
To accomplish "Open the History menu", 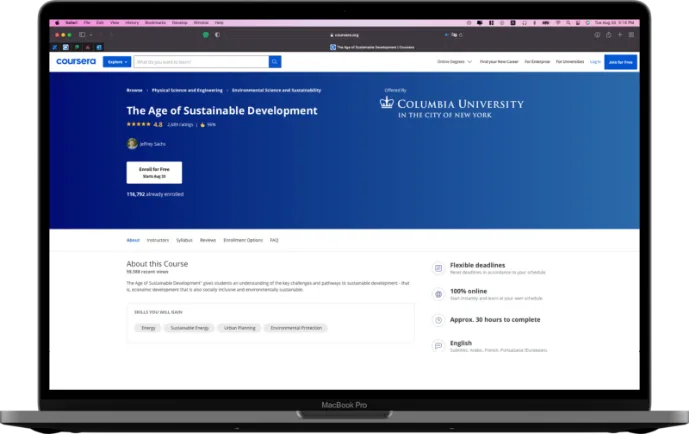I will click(132, 23).
